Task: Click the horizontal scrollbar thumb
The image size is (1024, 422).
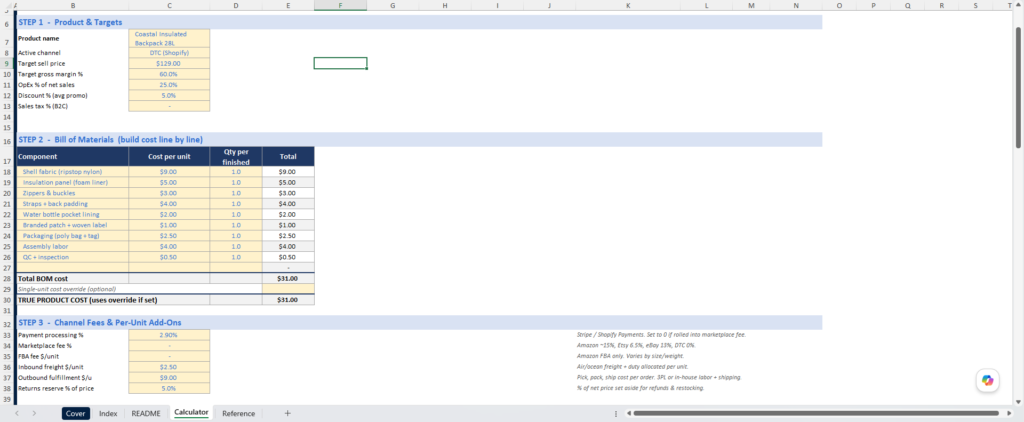Action: 816,414
